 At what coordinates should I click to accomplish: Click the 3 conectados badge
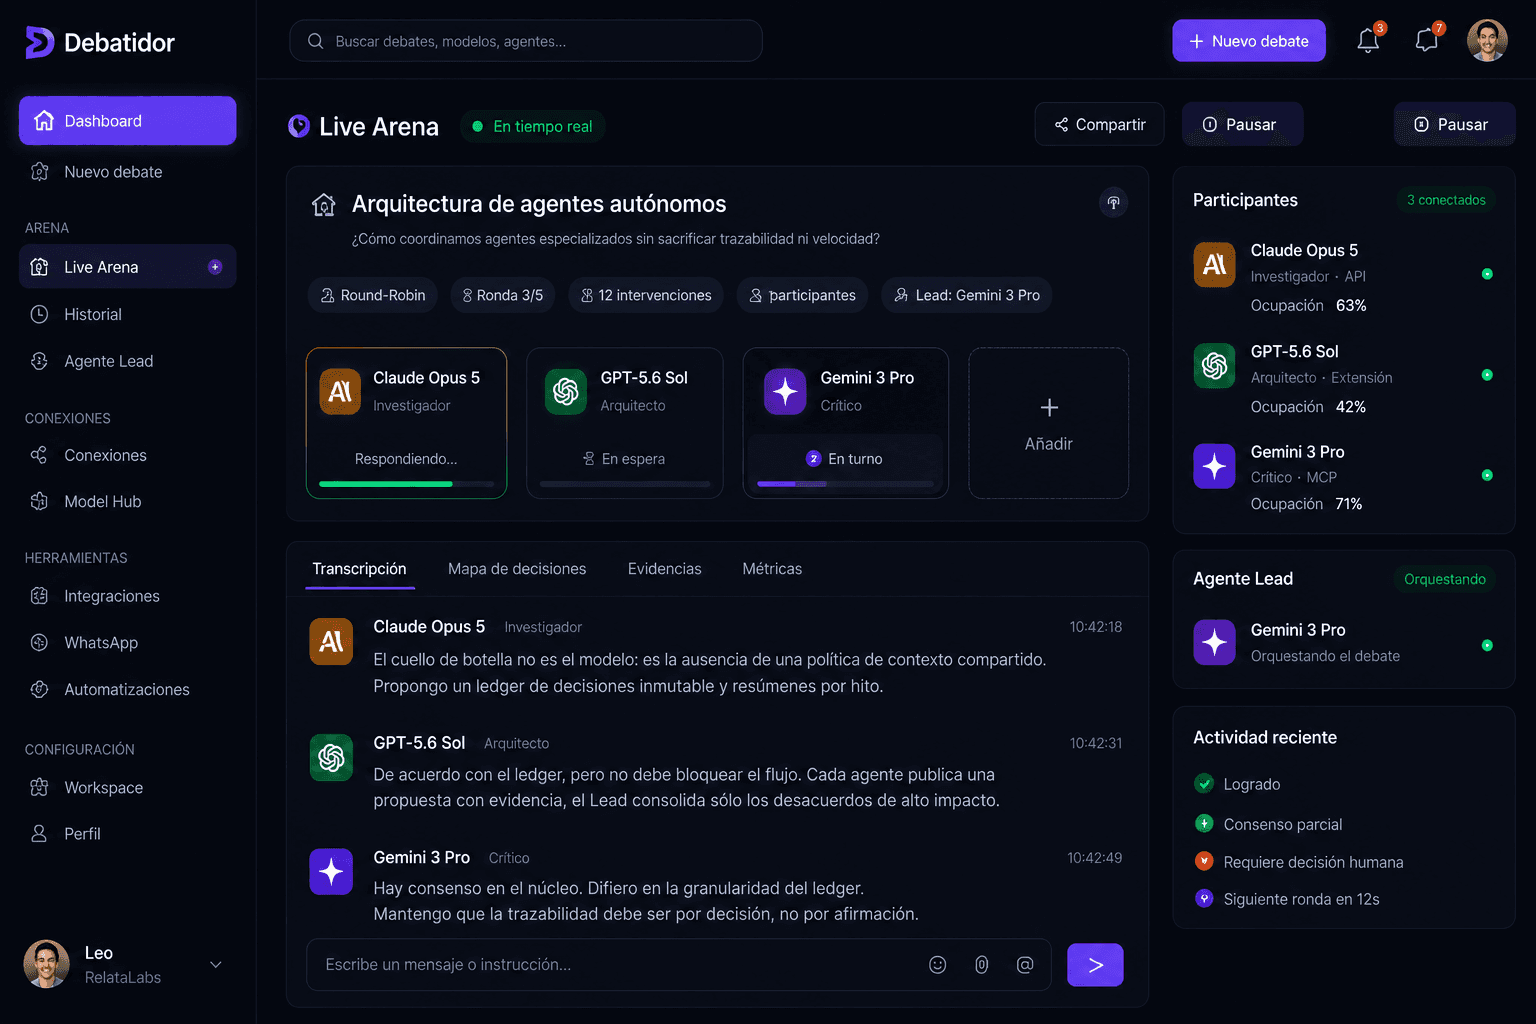(x=1446, y=200)
